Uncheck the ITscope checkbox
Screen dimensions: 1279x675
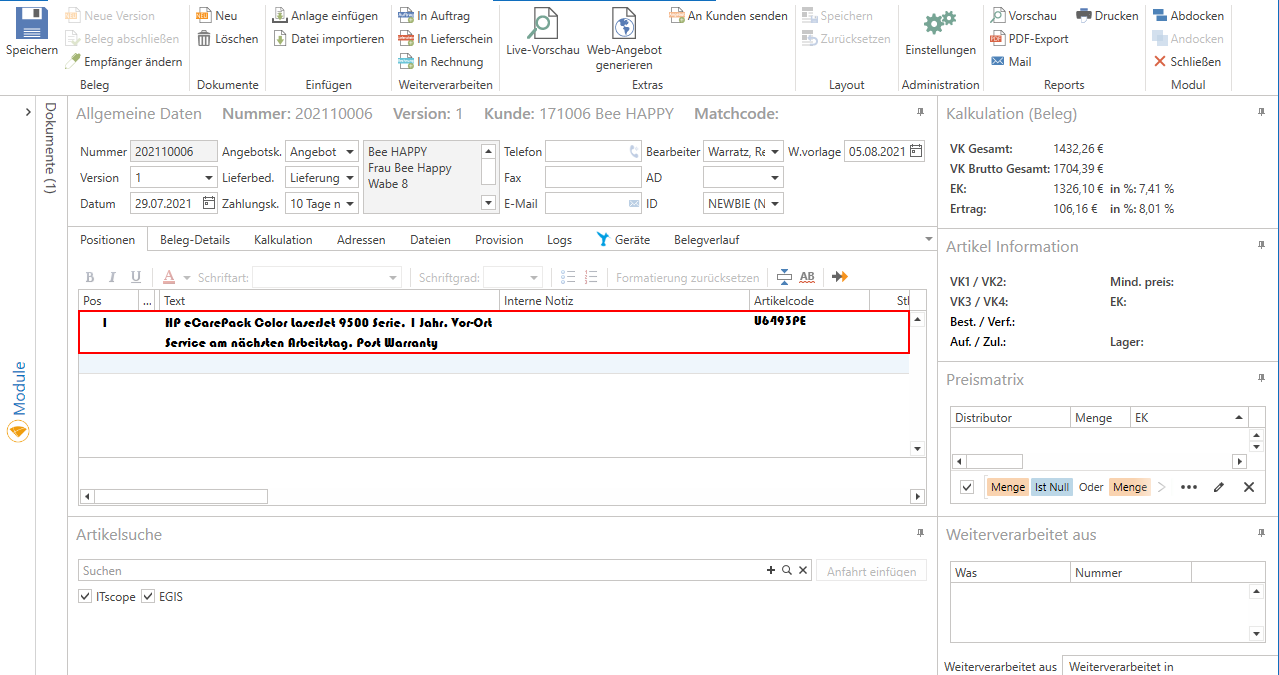tap(85, 597)
